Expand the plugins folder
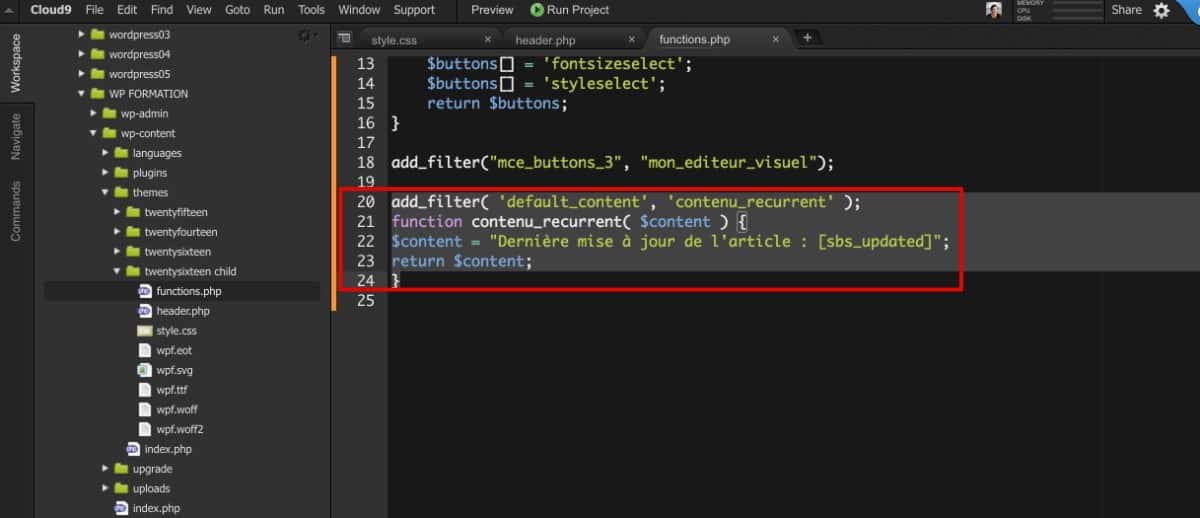Viewport: 1200px width, 518px height. (x=106, y=173)
